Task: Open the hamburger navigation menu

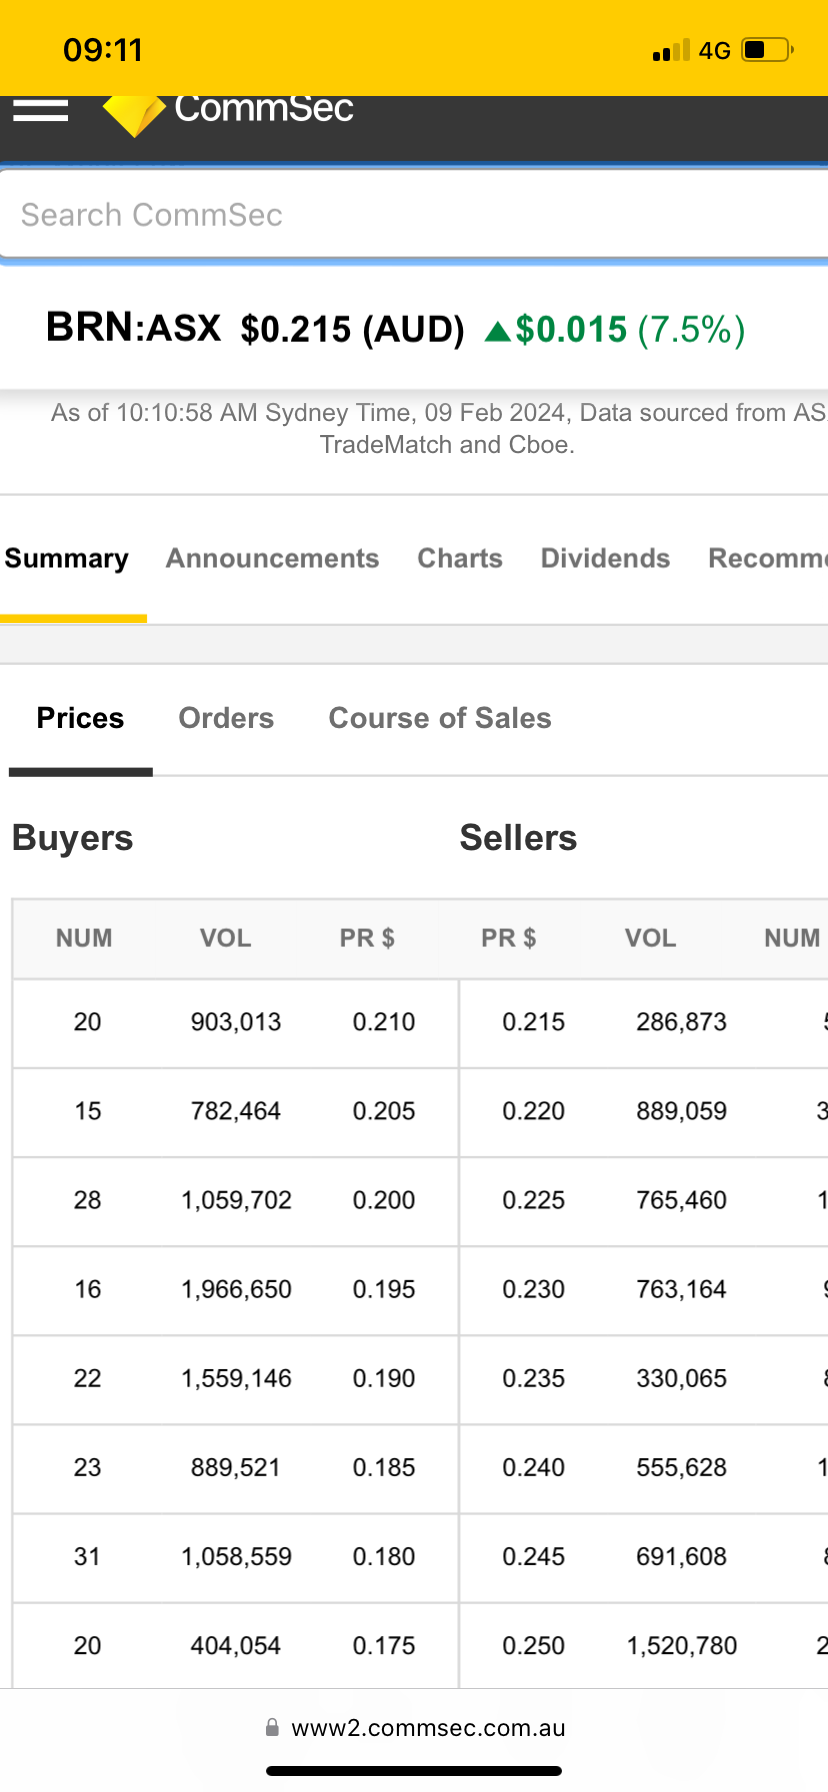Action: 40,110
